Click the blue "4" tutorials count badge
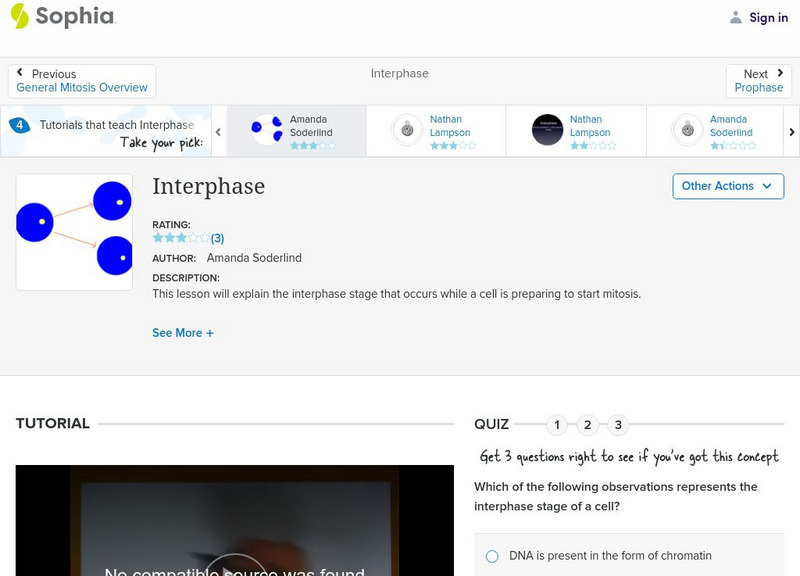The height and width of the screenshot is (576, 800). point(18,124)
